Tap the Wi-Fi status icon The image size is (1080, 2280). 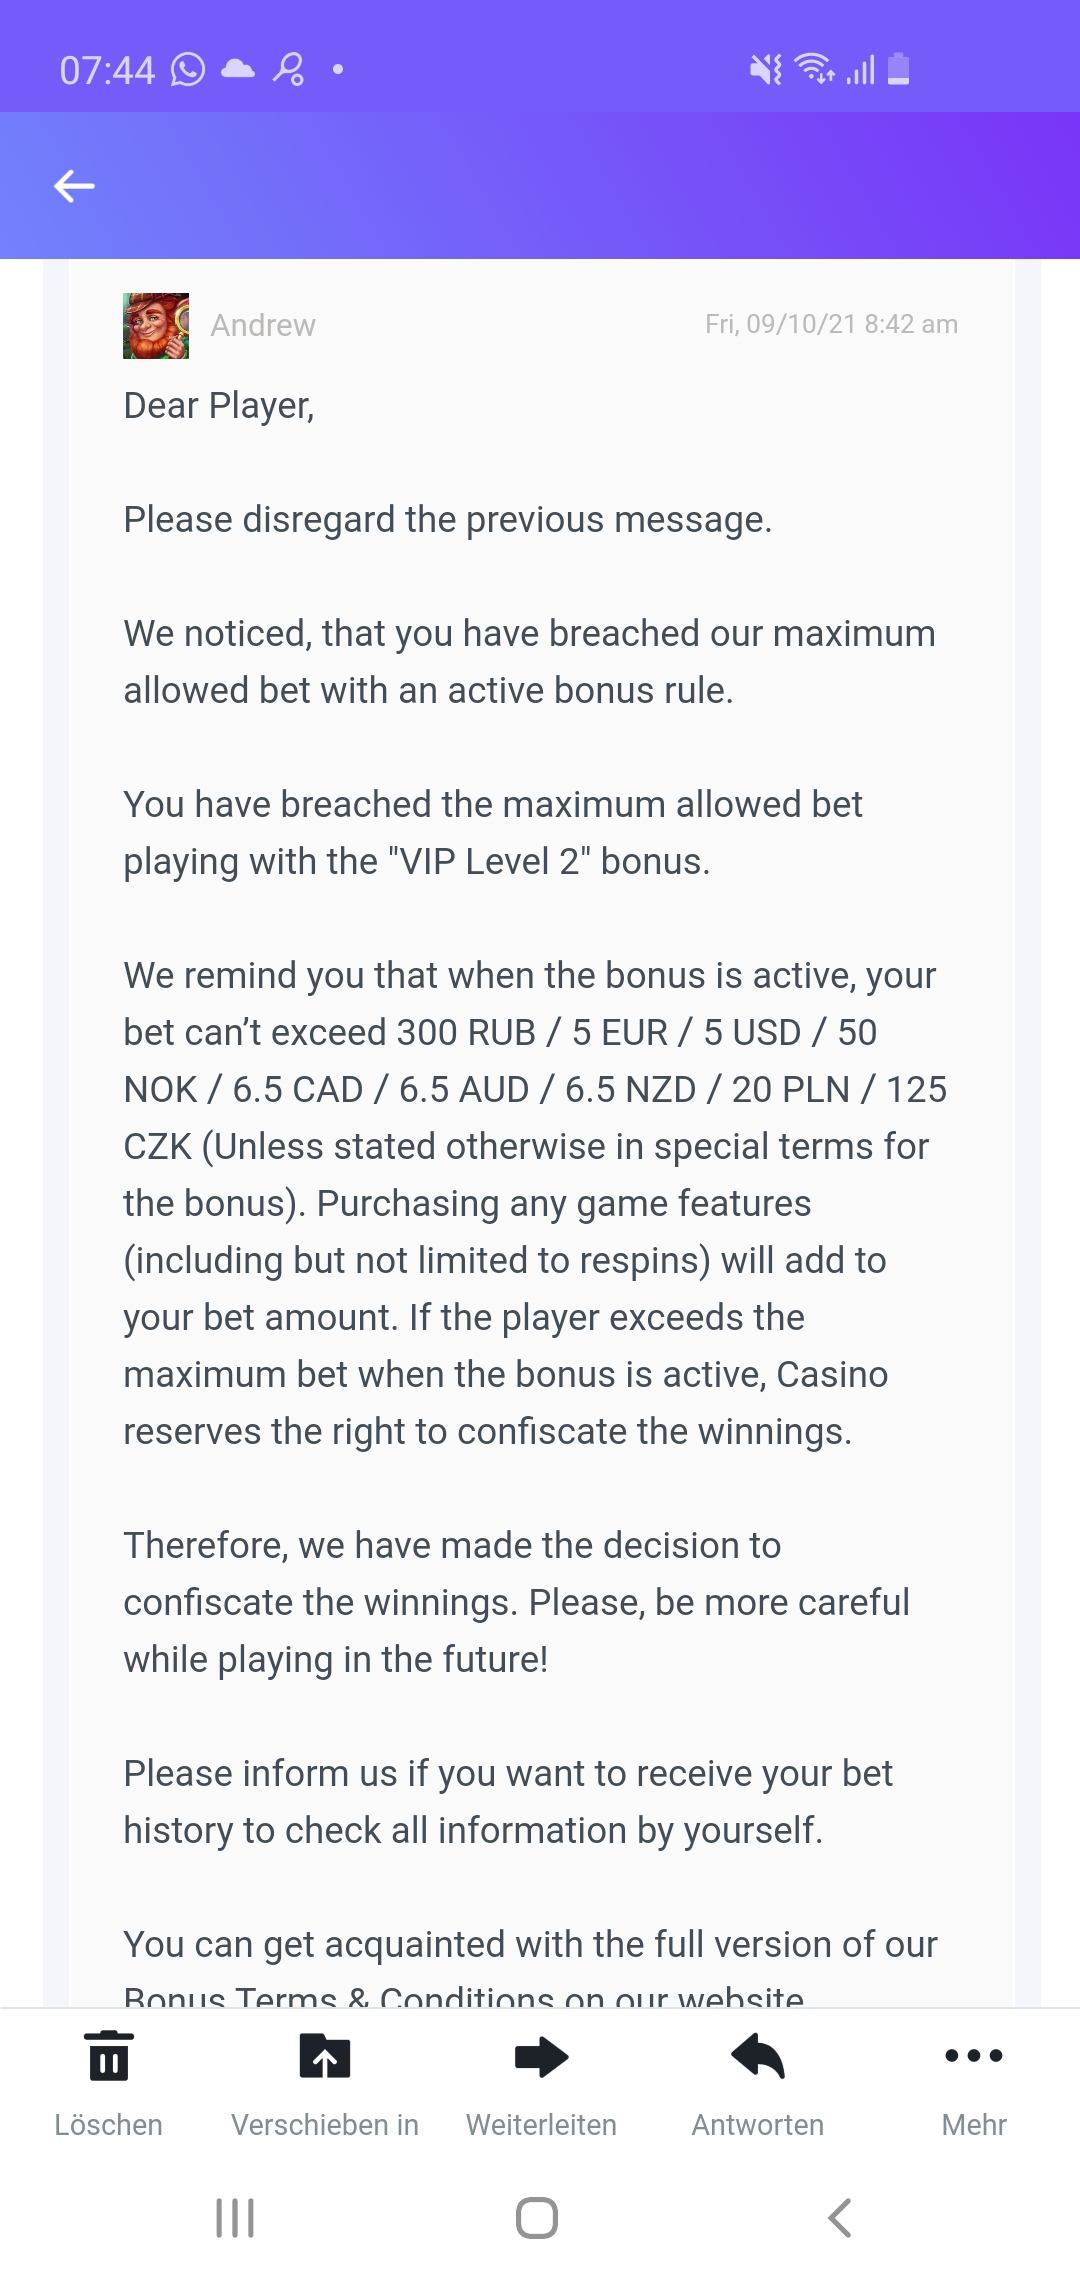pyautogui.click(x=814, y=69)
